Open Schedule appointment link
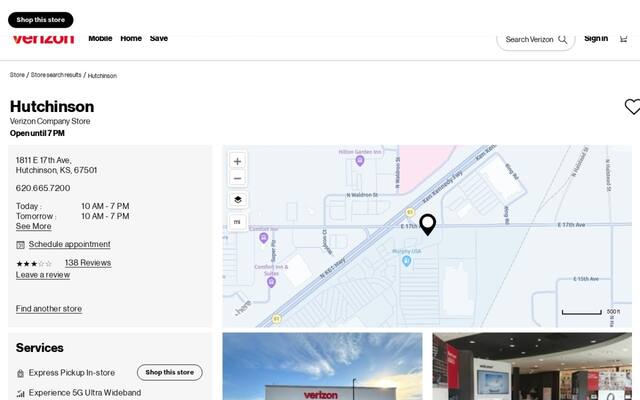 click(69, 244)
